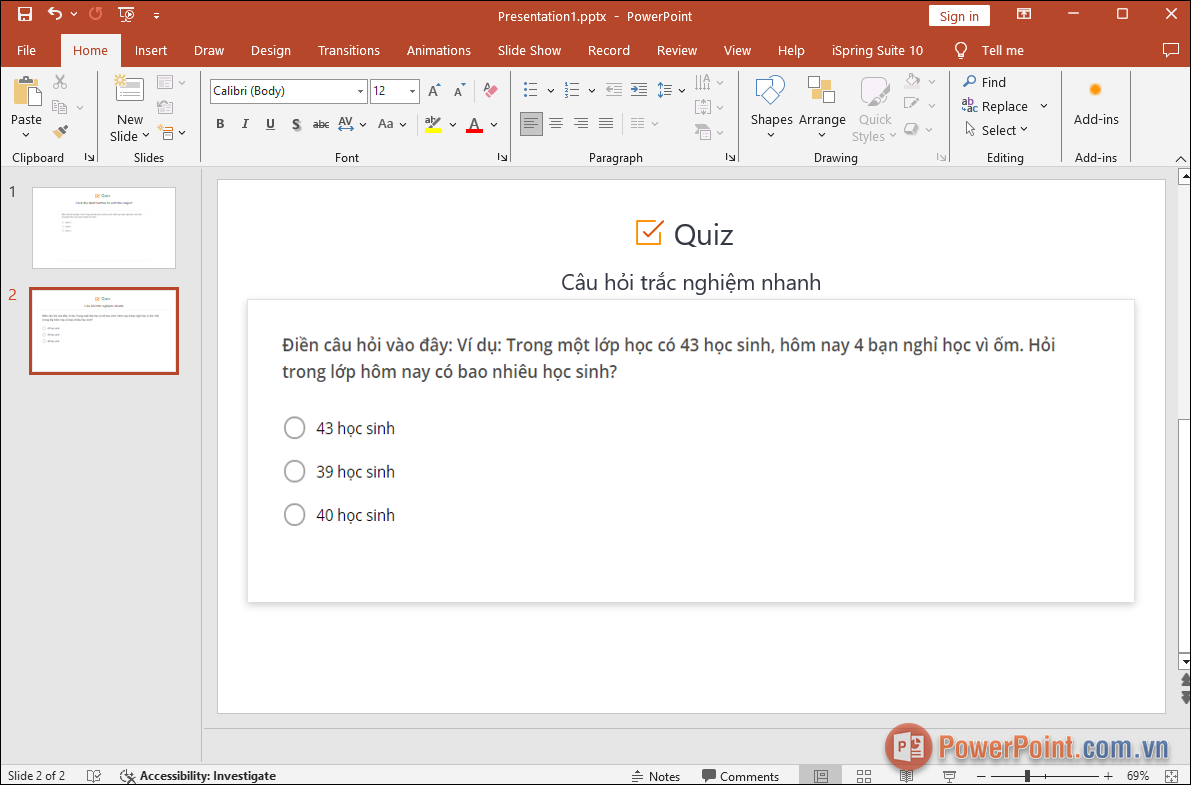The image size is (1191, 785).
Task: Open the Shapes gallery
Action: pyautogui.click(x=771, y=106)
